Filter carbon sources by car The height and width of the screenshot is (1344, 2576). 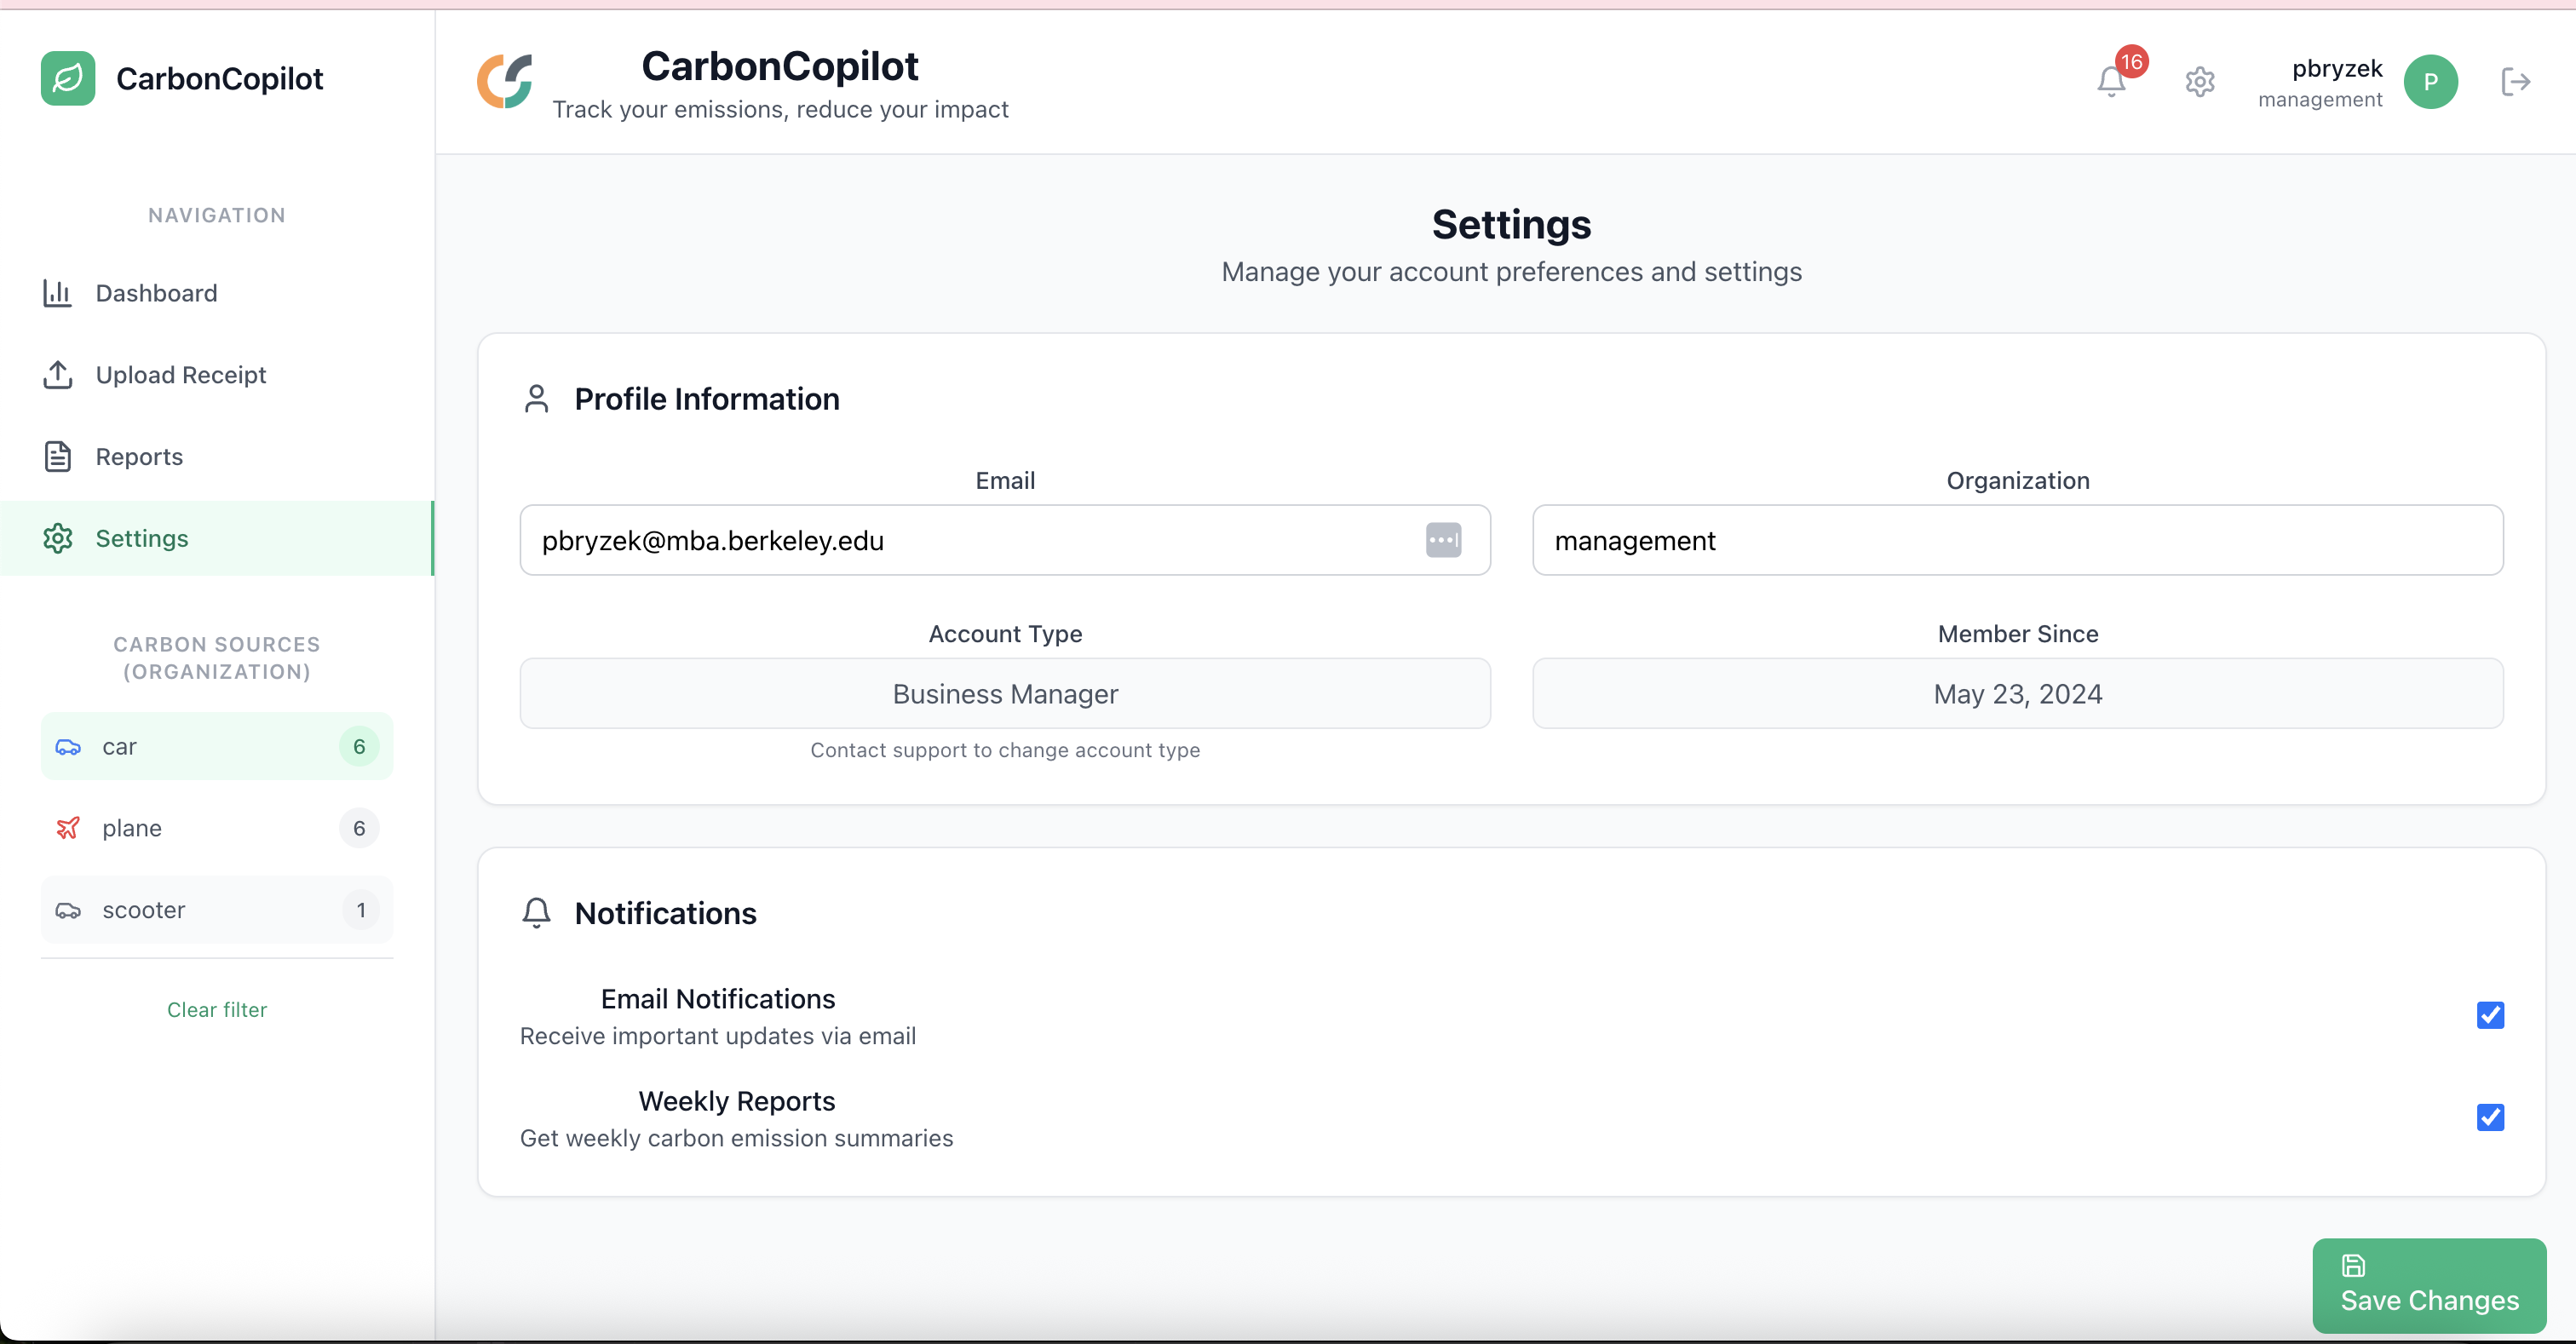coord(217,746)
